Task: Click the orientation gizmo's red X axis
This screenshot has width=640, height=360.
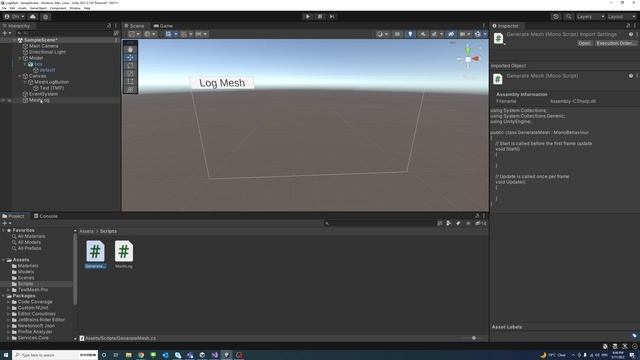Action: click(476, 59)
